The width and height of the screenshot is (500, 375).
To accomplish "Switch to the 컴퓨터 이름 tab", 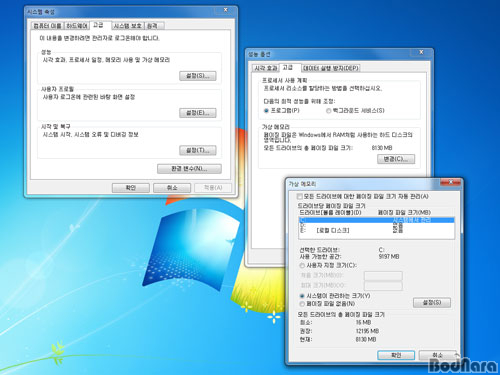I will pyautogui.click(x=48, y=26).
